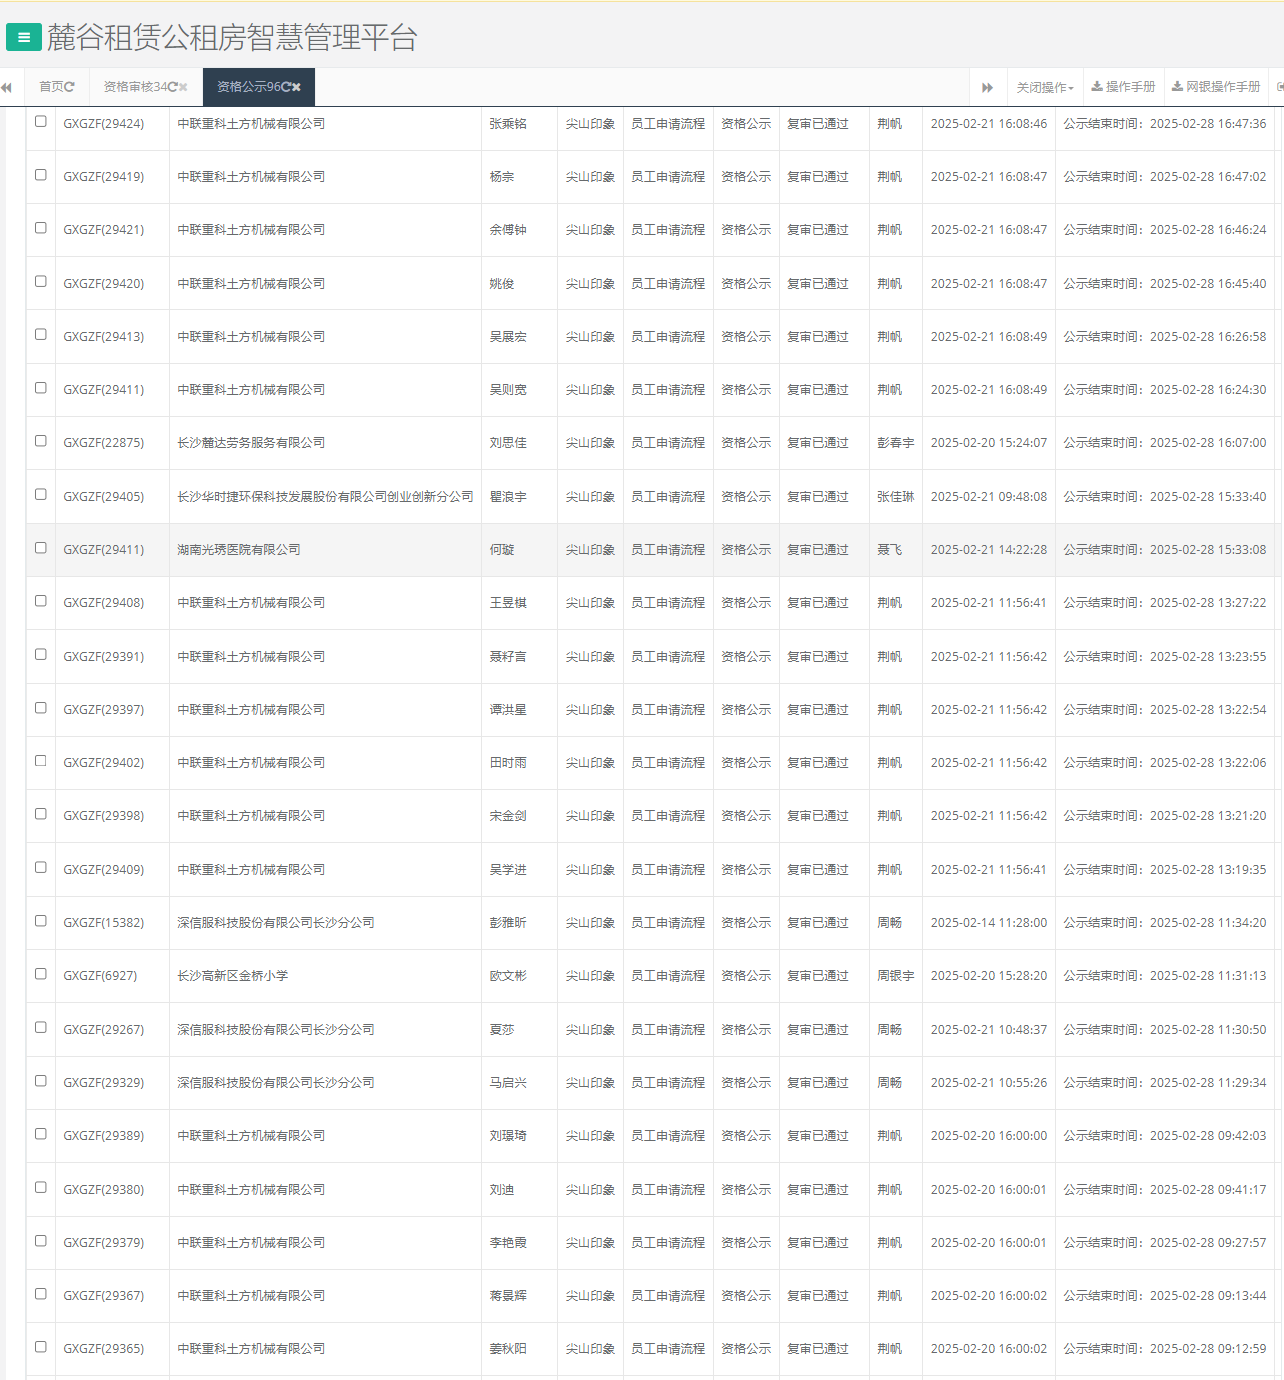Check the box for record GXGZF(29424)

click(x=41, y=122)
